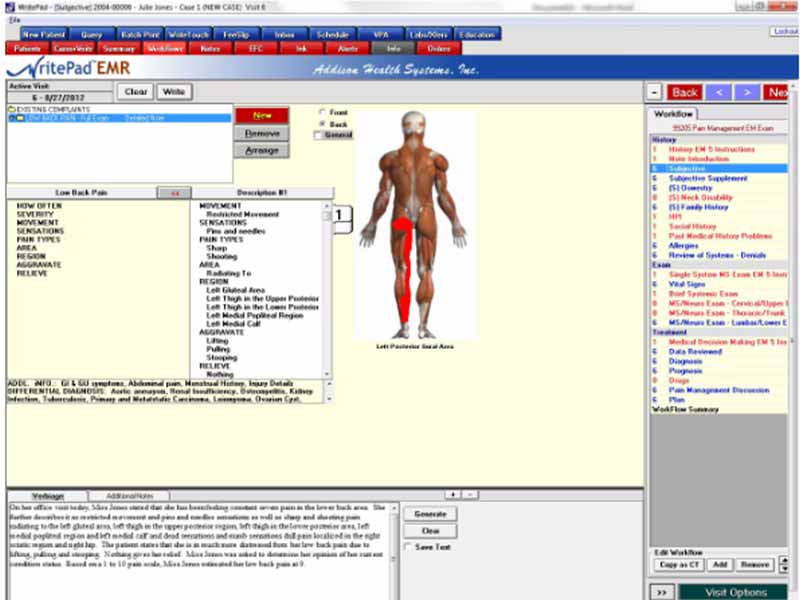The width and height of the screenshot is (800, 600).
Task: Select the Front radio button
Action: tap(322, 111)
